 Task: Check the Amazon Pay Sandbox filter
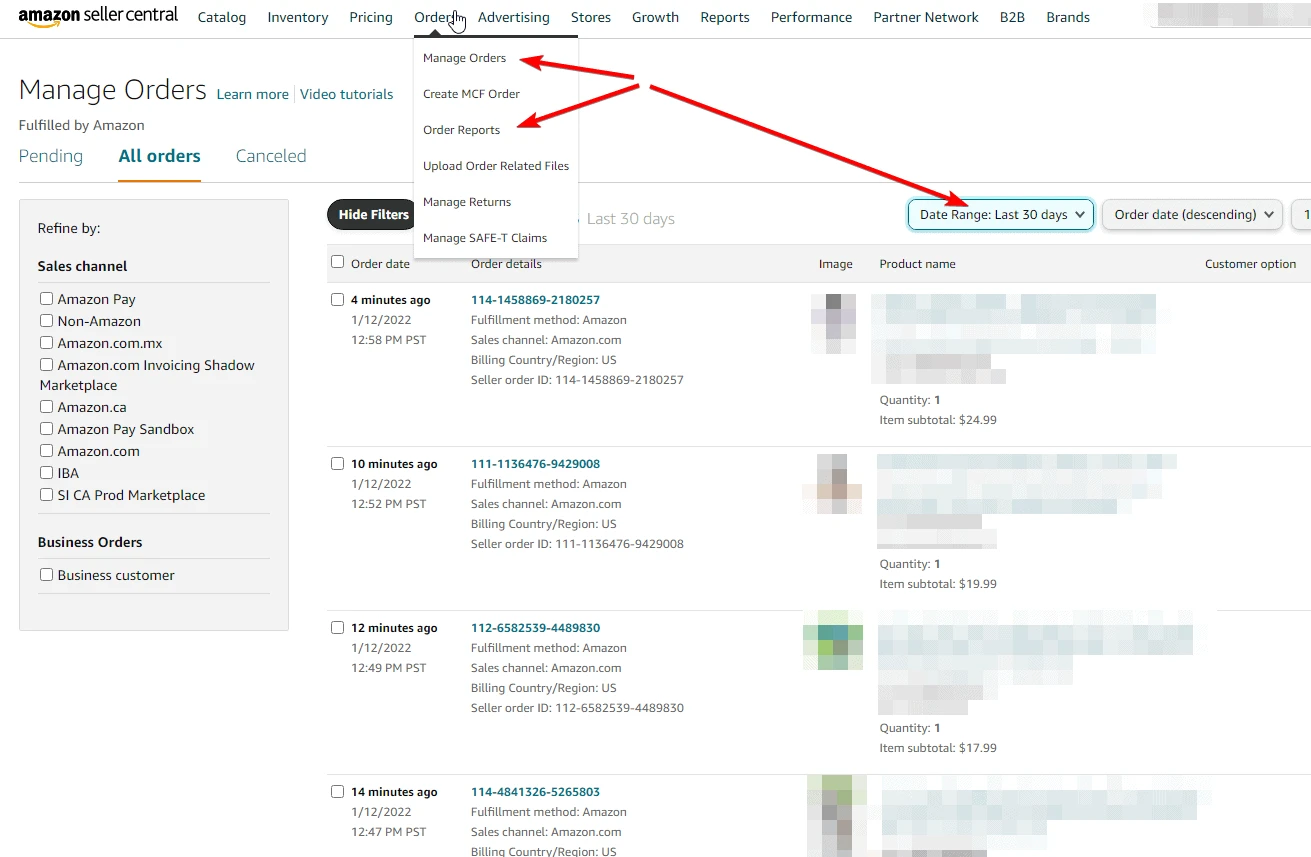46,428
